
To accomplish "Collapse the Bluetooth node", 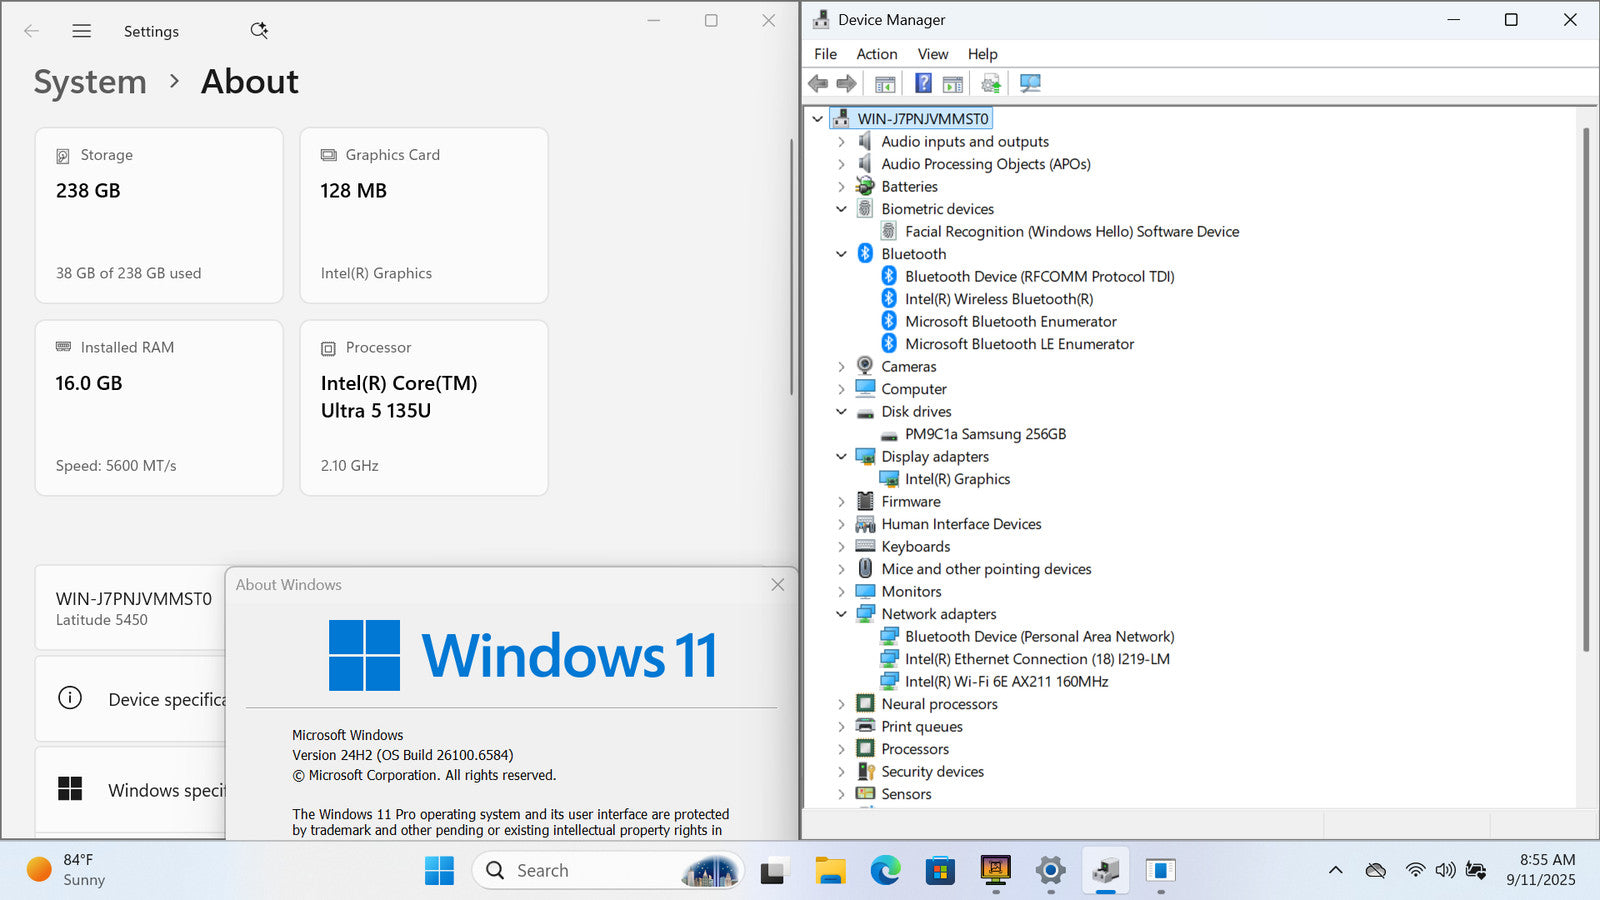I will click(841, 254).
